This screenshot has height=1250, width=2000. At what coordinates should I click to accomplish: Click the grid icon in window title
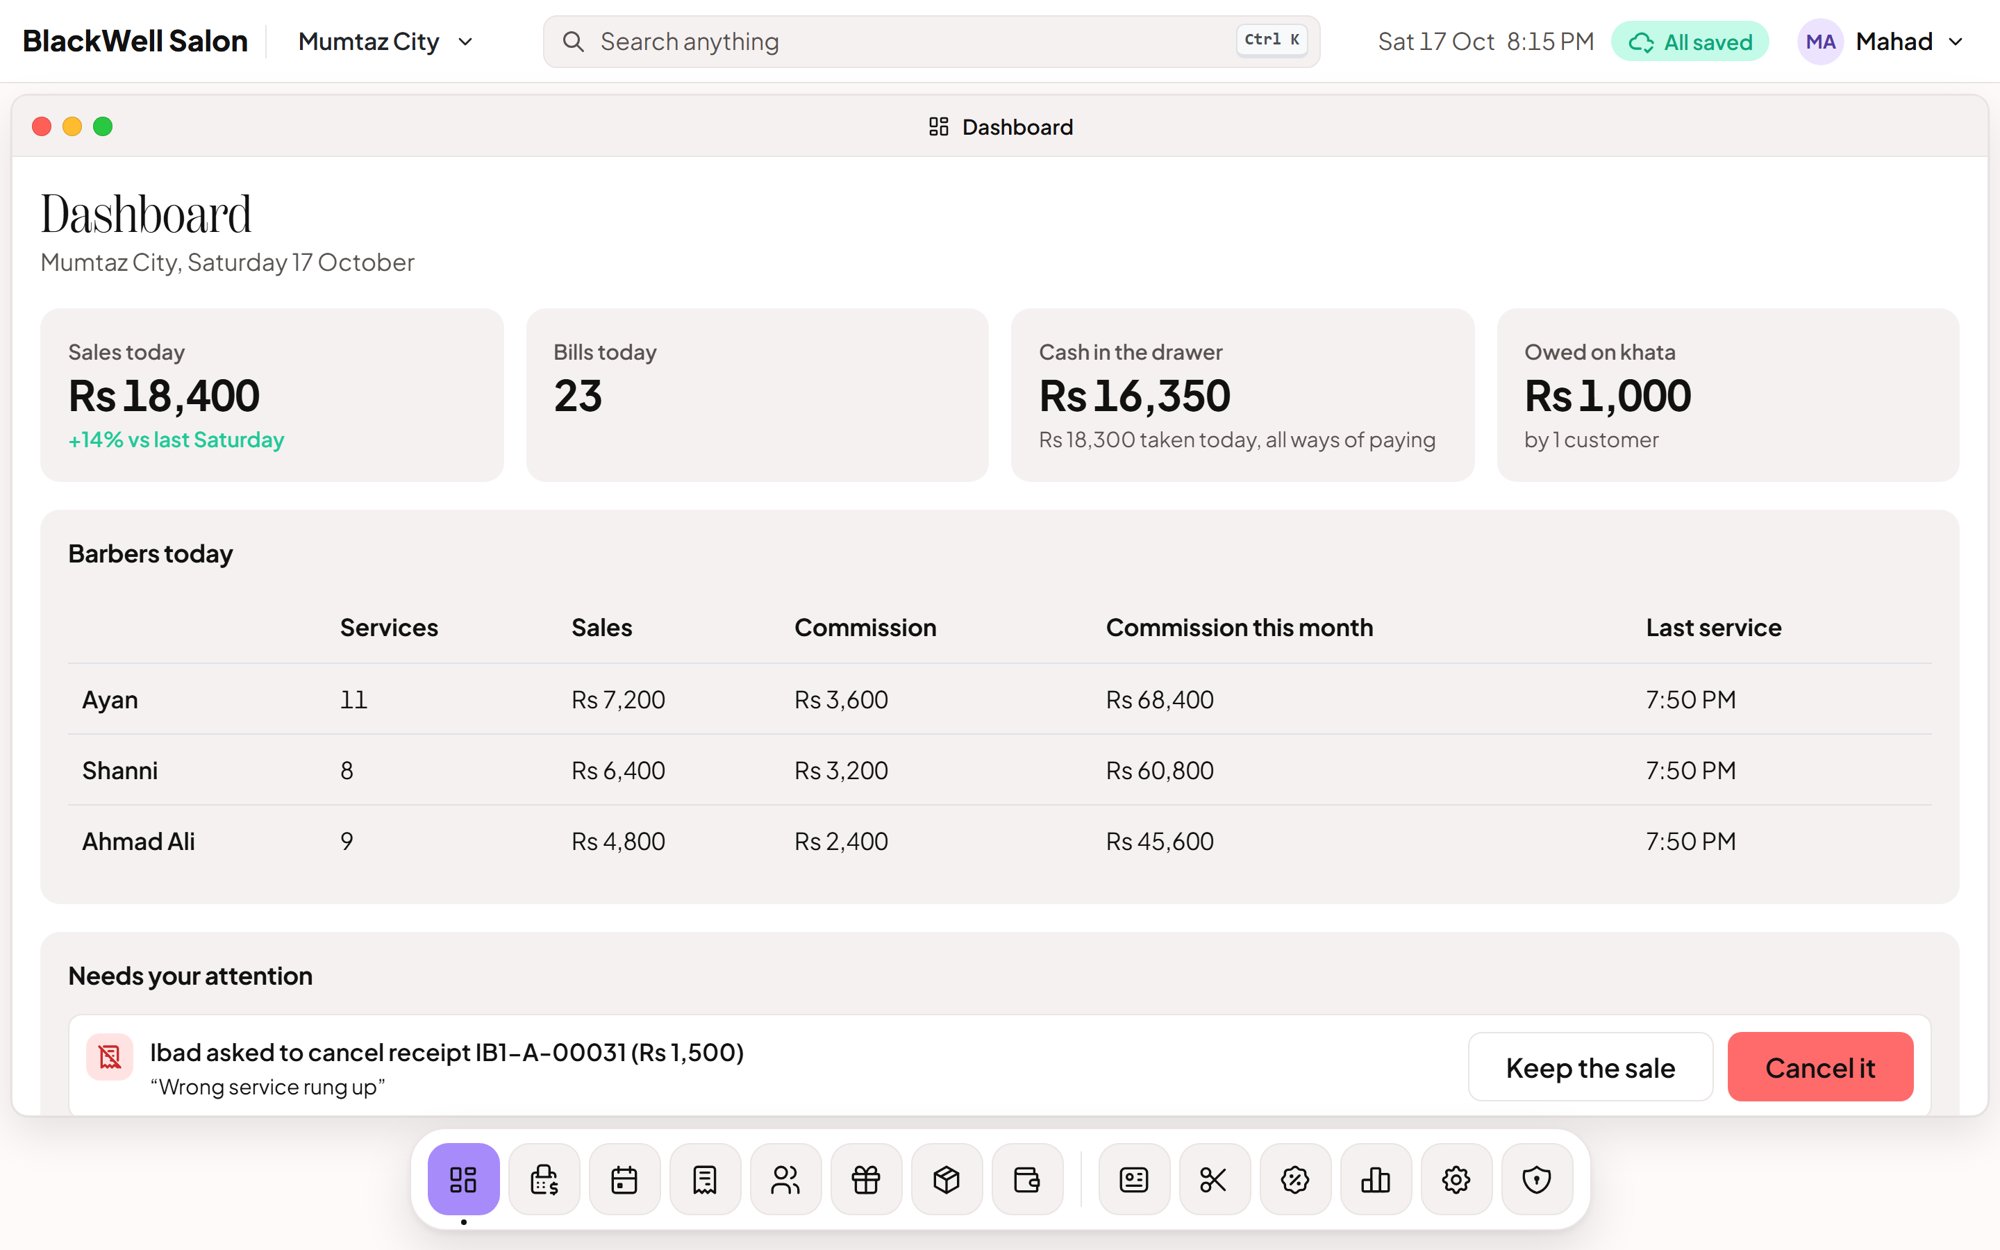coord(938,126)
